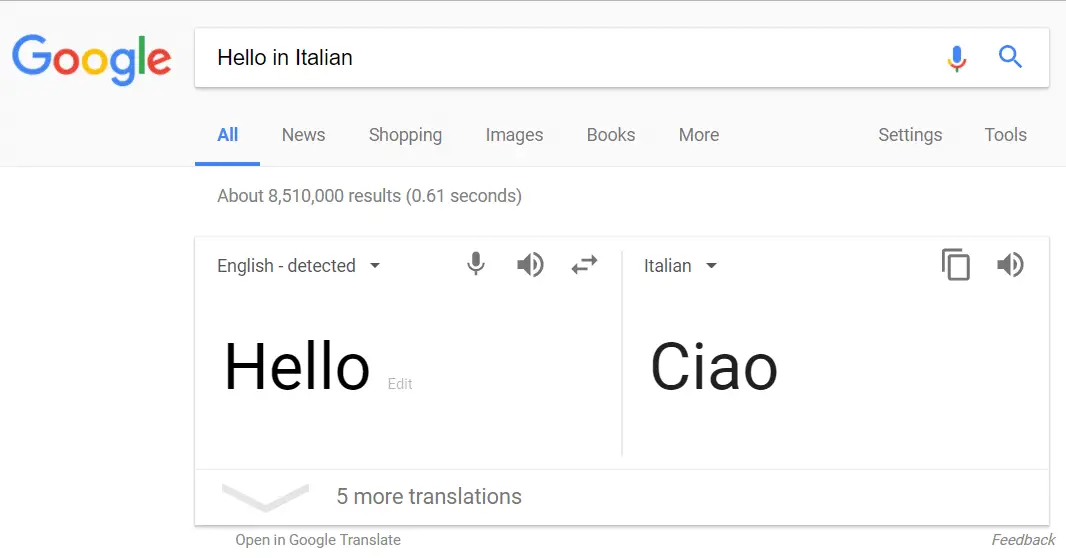Listen to the Italian word Ciao
The height and width of the screenshot is (558, 1066).
pyautogui.click(x=1010, y=264)
